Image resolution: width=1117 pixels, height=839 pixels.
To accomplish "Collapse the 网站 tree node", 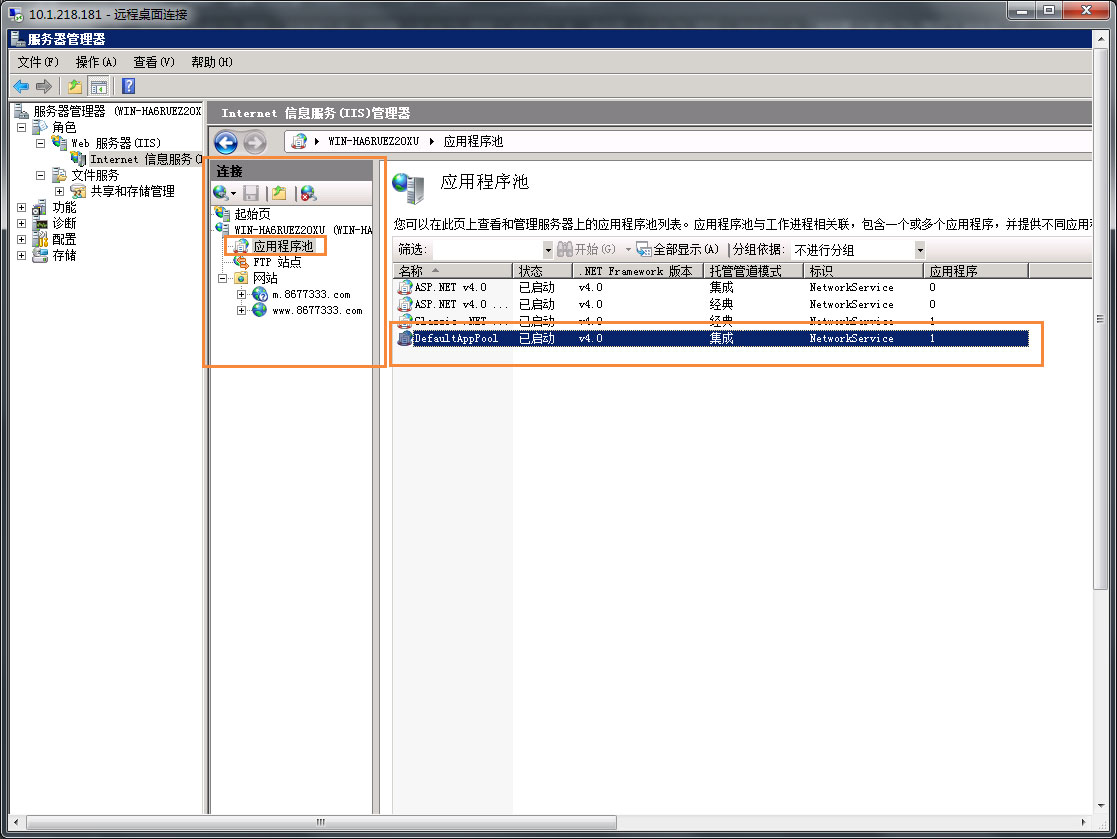I will (224, 278).
